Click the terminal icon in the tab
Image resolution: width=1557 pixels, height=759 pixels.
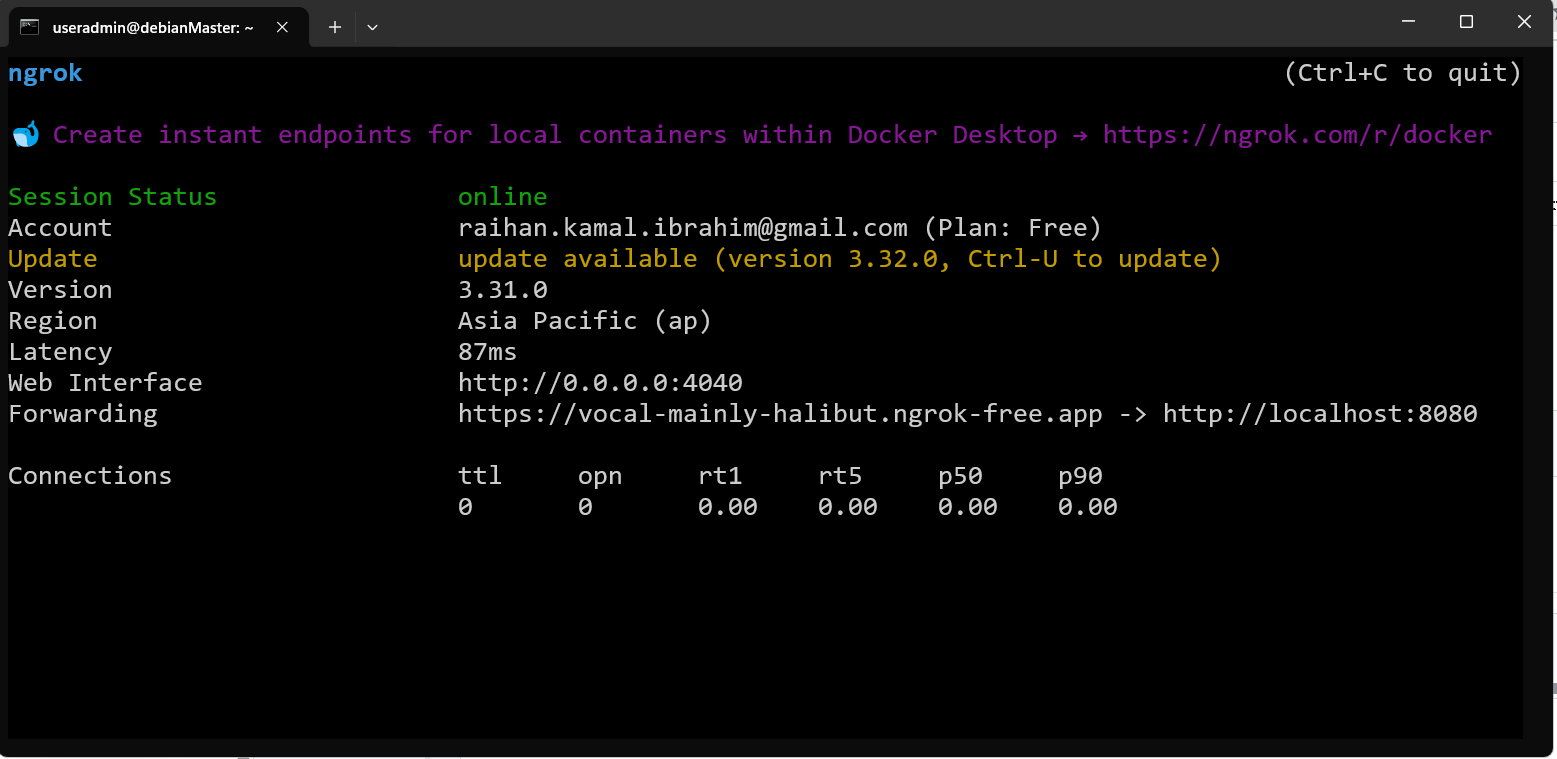pos(30,27)
